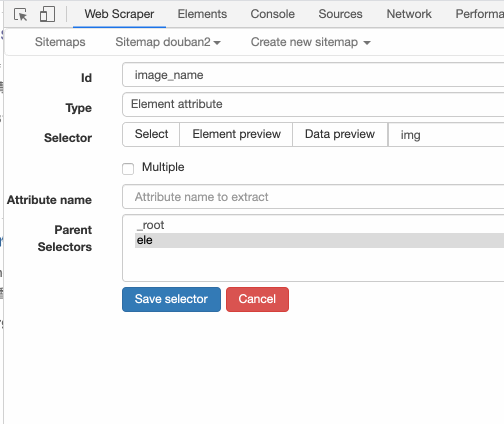Focus the Attribute name input field
This screenshot has height=424, width=504.
point(313,197)
